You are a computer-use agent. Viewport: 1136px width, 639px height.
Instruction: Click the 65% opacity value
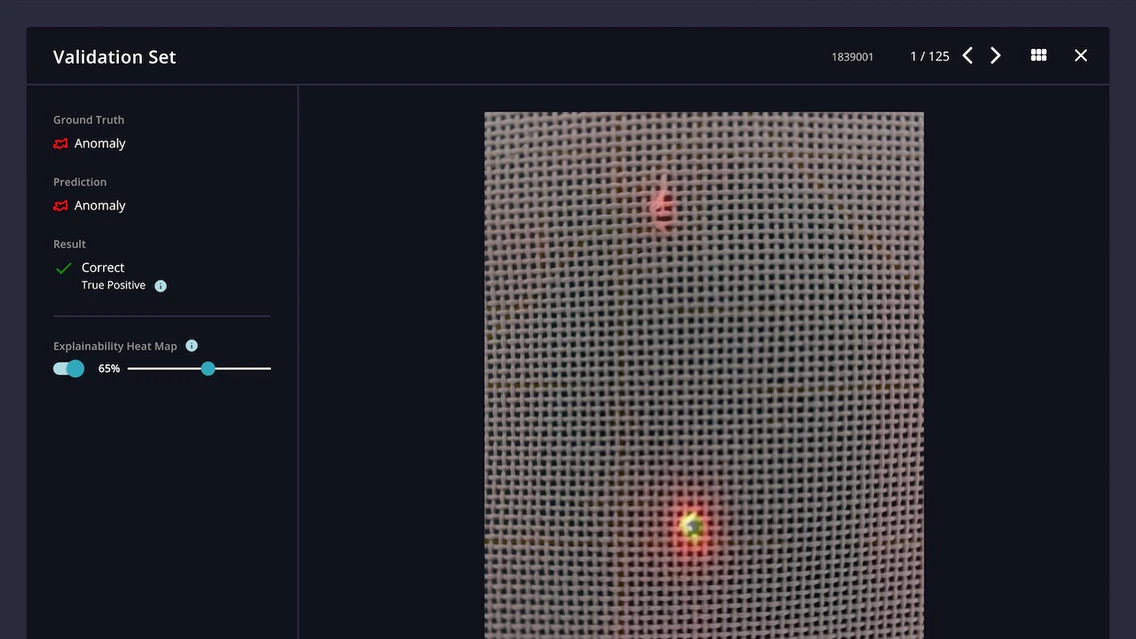click(x=109, y=369)
